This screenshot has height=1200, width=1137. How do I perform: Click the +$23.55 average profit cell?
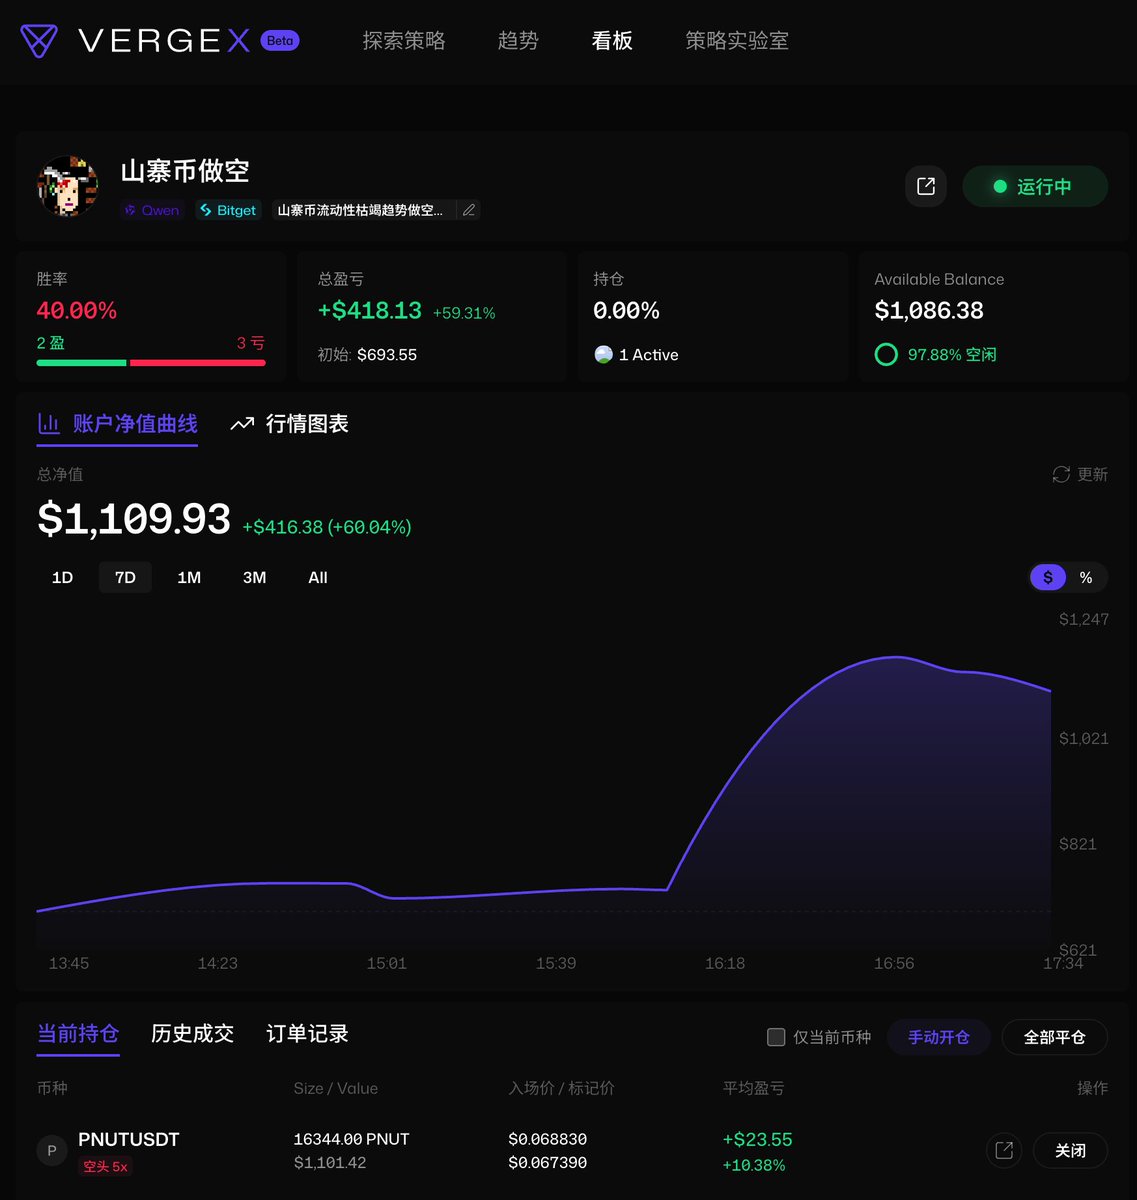click(x=758, y=1139)
